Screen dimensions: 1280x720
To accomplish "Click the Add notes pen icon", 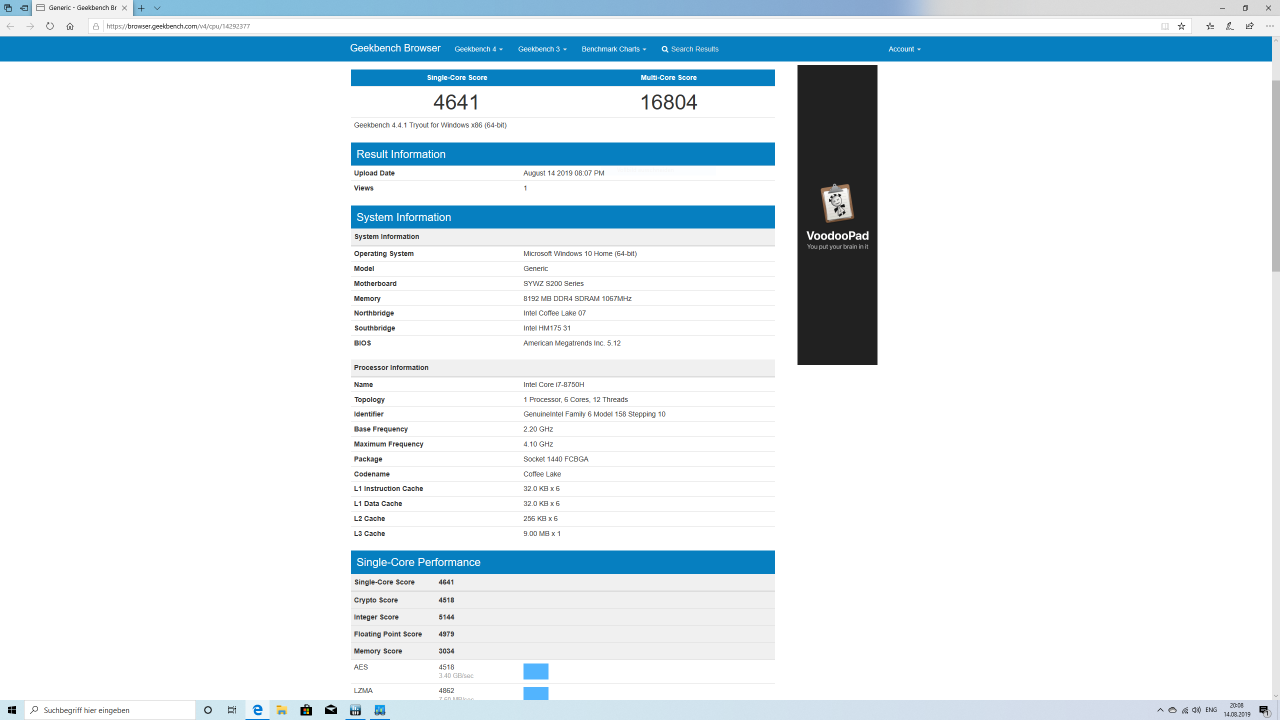I will (x=1228, y=26).
